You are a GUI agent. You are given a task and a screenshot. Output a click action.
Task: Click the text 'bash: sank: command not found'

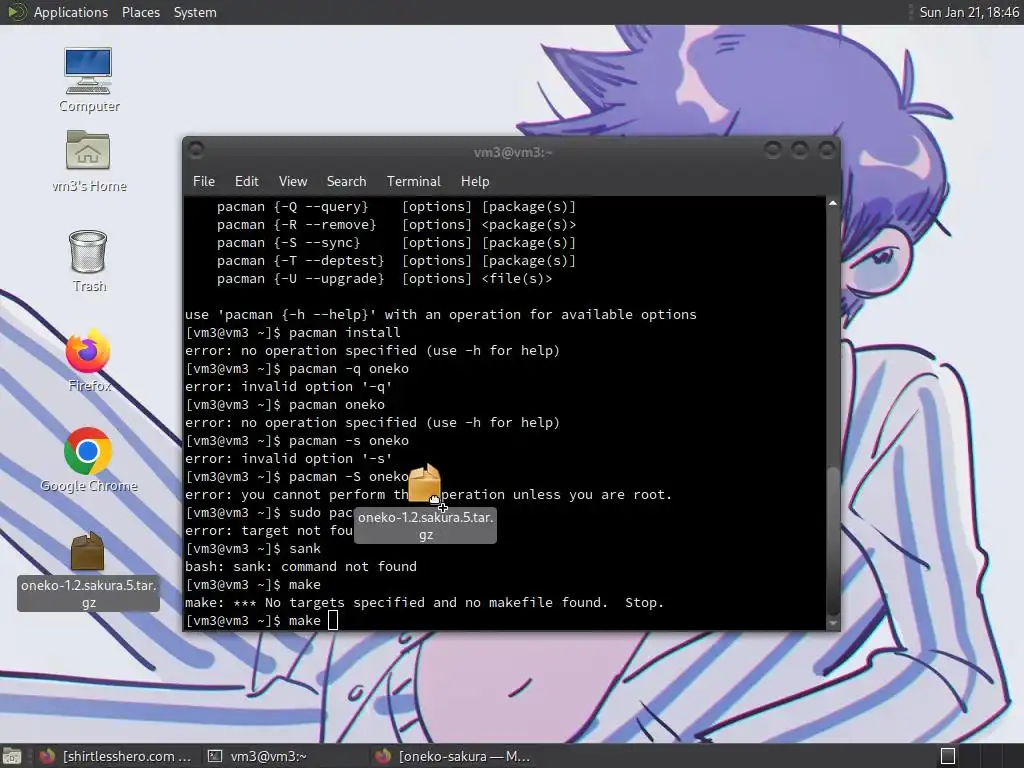click(301, 566)
